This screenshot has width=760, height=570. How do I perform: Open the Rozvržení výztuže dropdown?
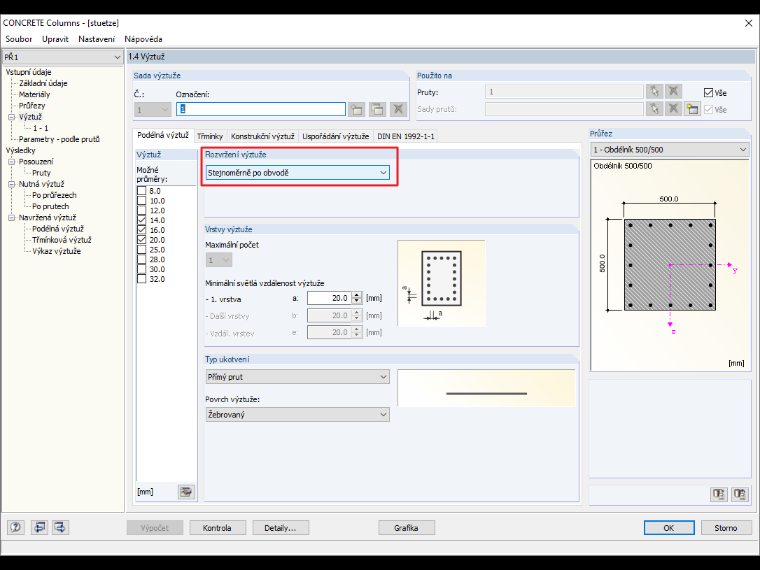pos(297,173)
